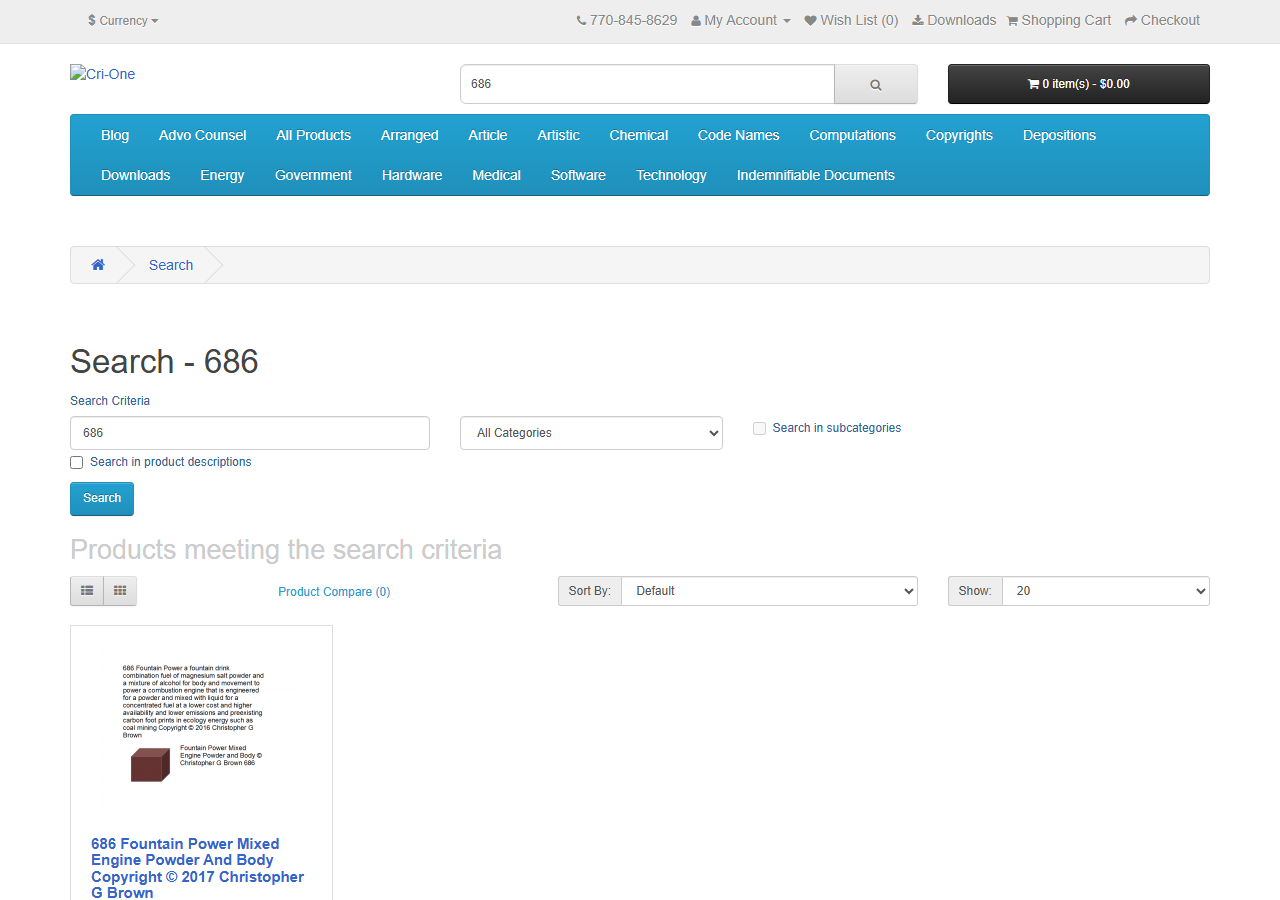Open the Technology category
The height and width of the screenshot is (900, 1280).
[x=671, y=175]
